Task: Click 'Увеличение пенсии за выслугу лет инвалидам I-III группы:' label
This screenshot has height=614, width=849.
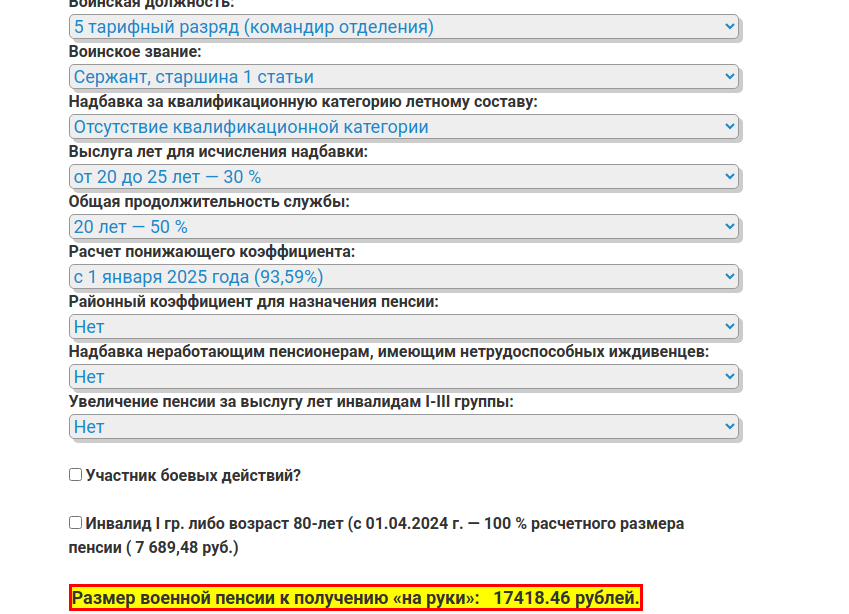Action: click(x=291, y=402)
